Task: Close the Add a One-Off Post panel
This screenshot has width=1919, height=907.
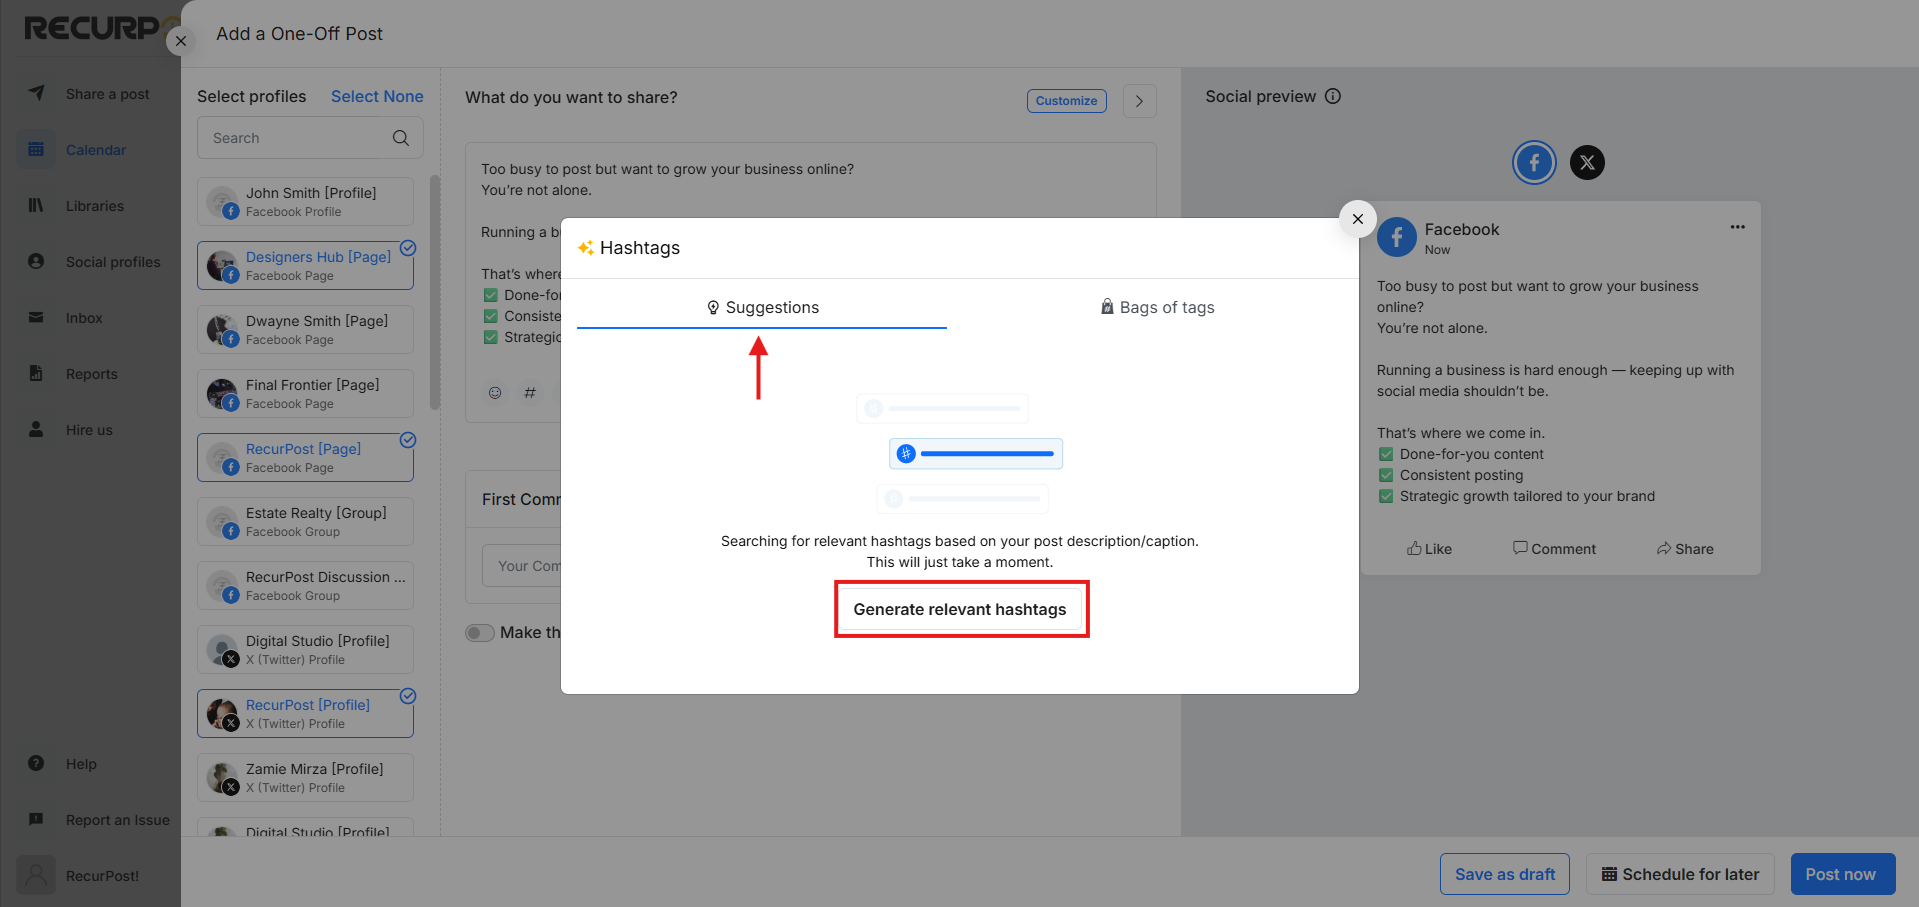Action: 180,41
